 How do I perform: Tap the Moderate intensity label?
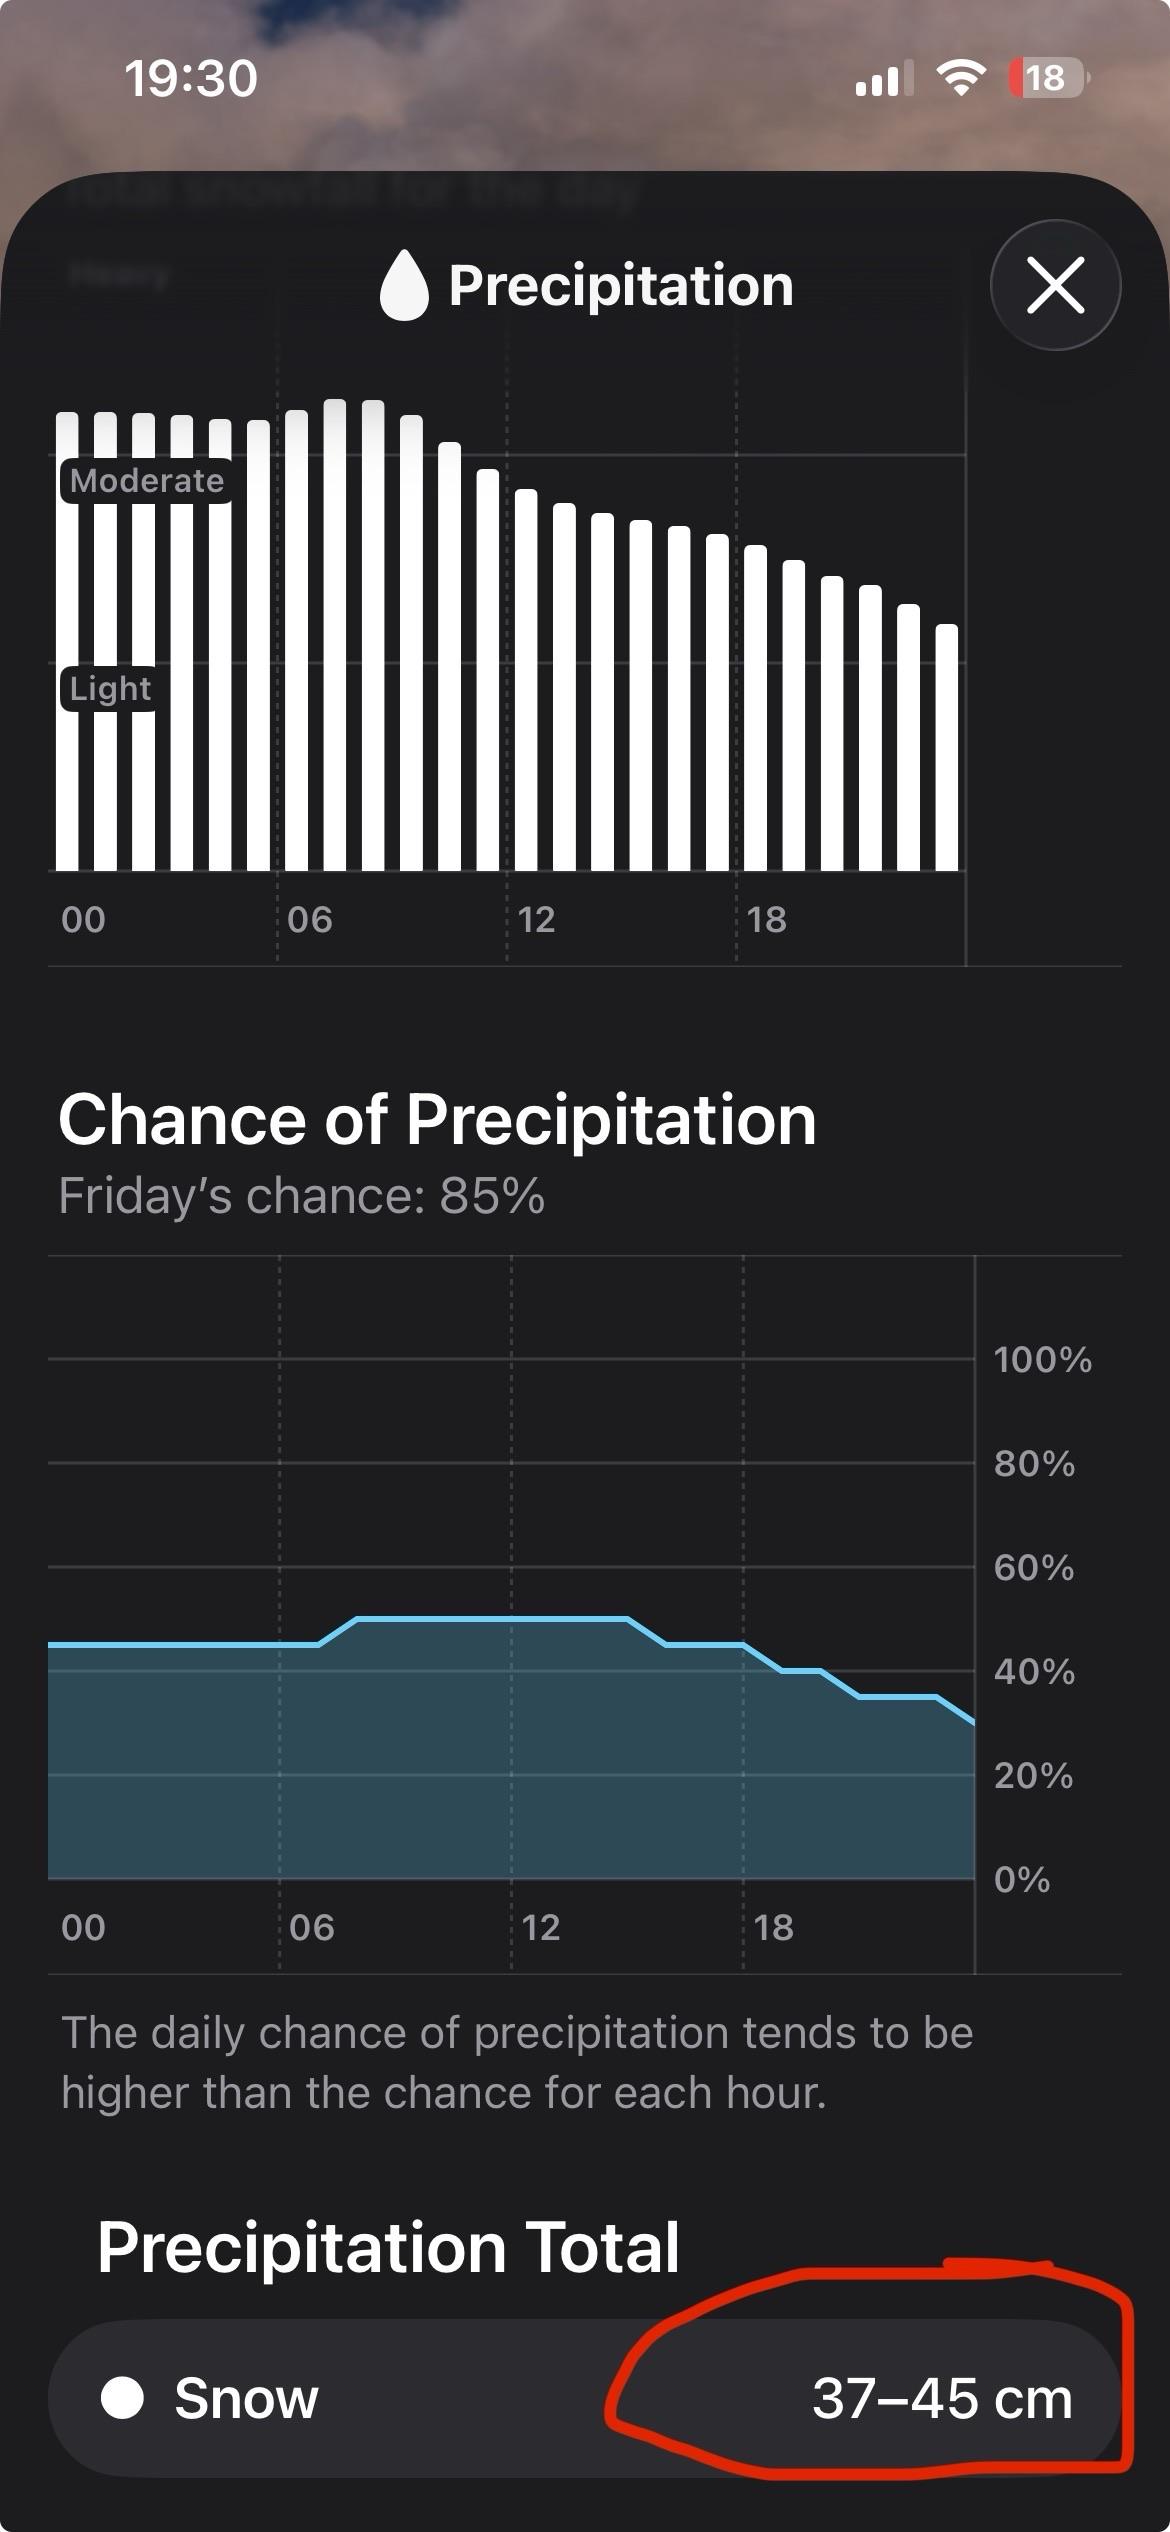point(147,481)
